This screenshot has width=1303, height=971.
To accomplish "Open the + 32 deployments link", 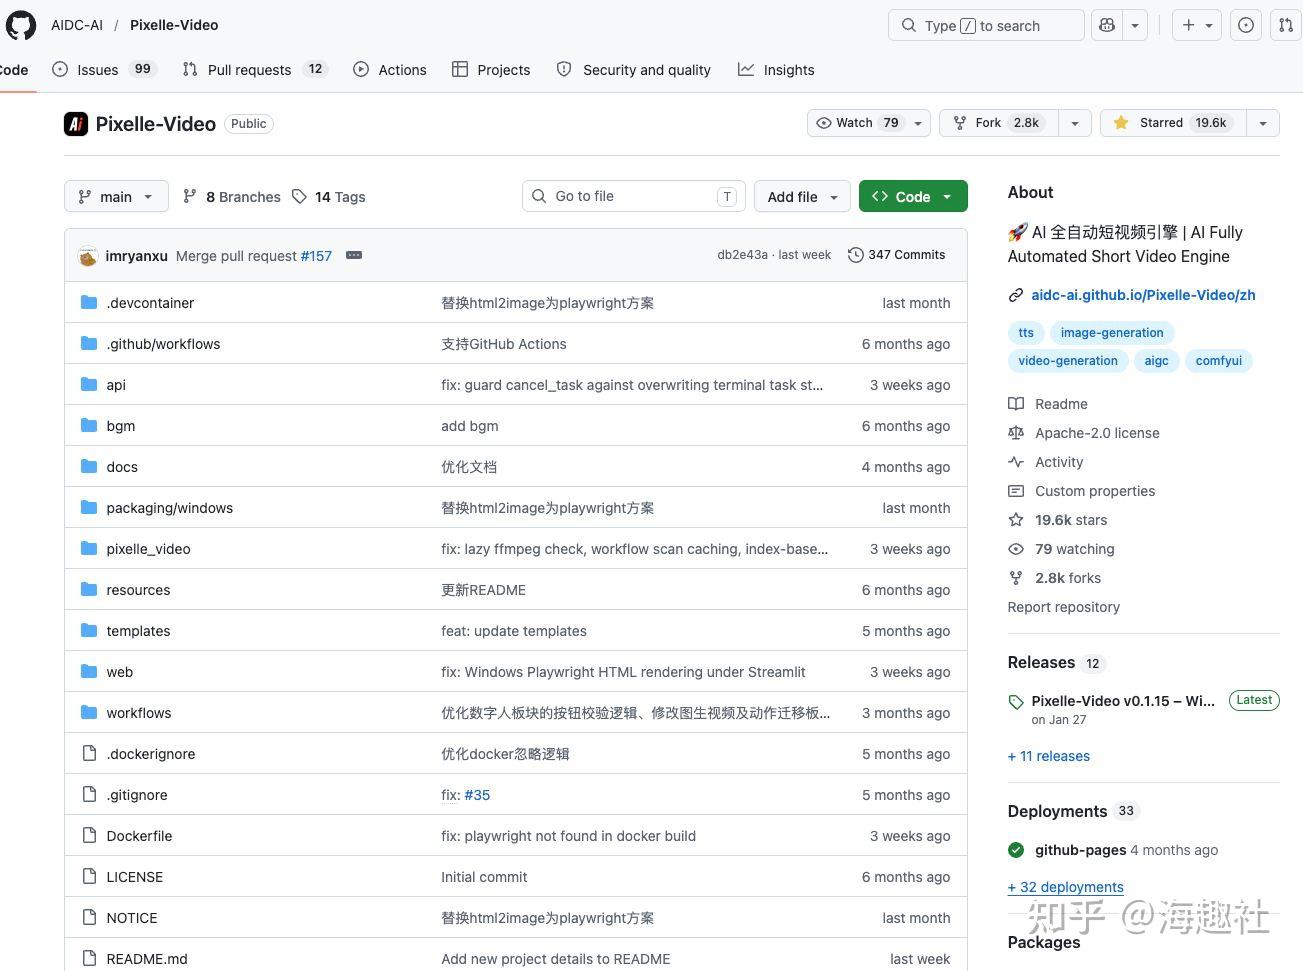I will pyautogui.click(x=1066, y=887).
